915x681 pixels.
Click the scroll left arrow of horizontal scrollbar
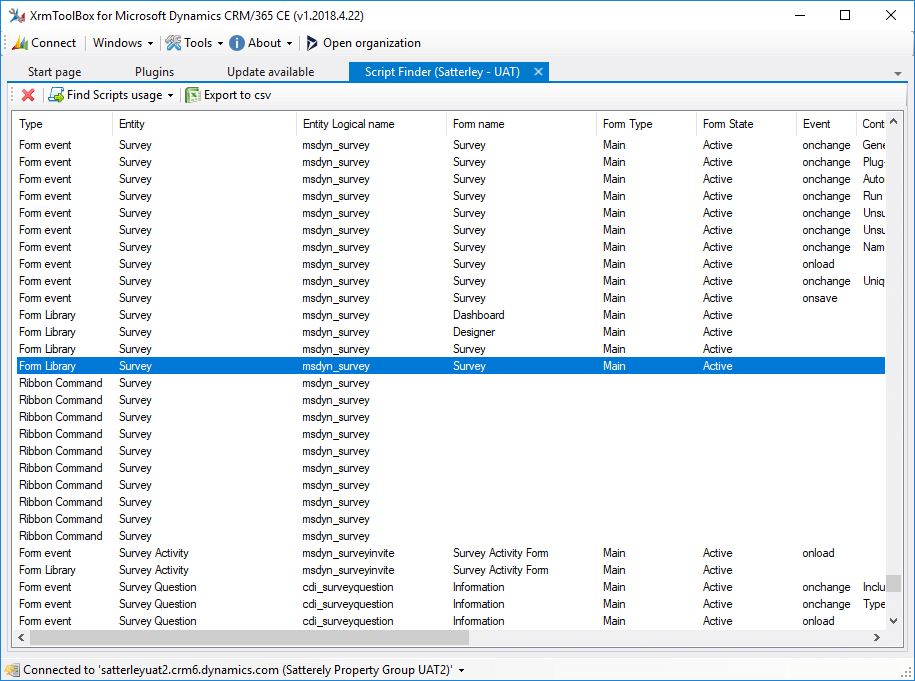(x=22, y=637)
